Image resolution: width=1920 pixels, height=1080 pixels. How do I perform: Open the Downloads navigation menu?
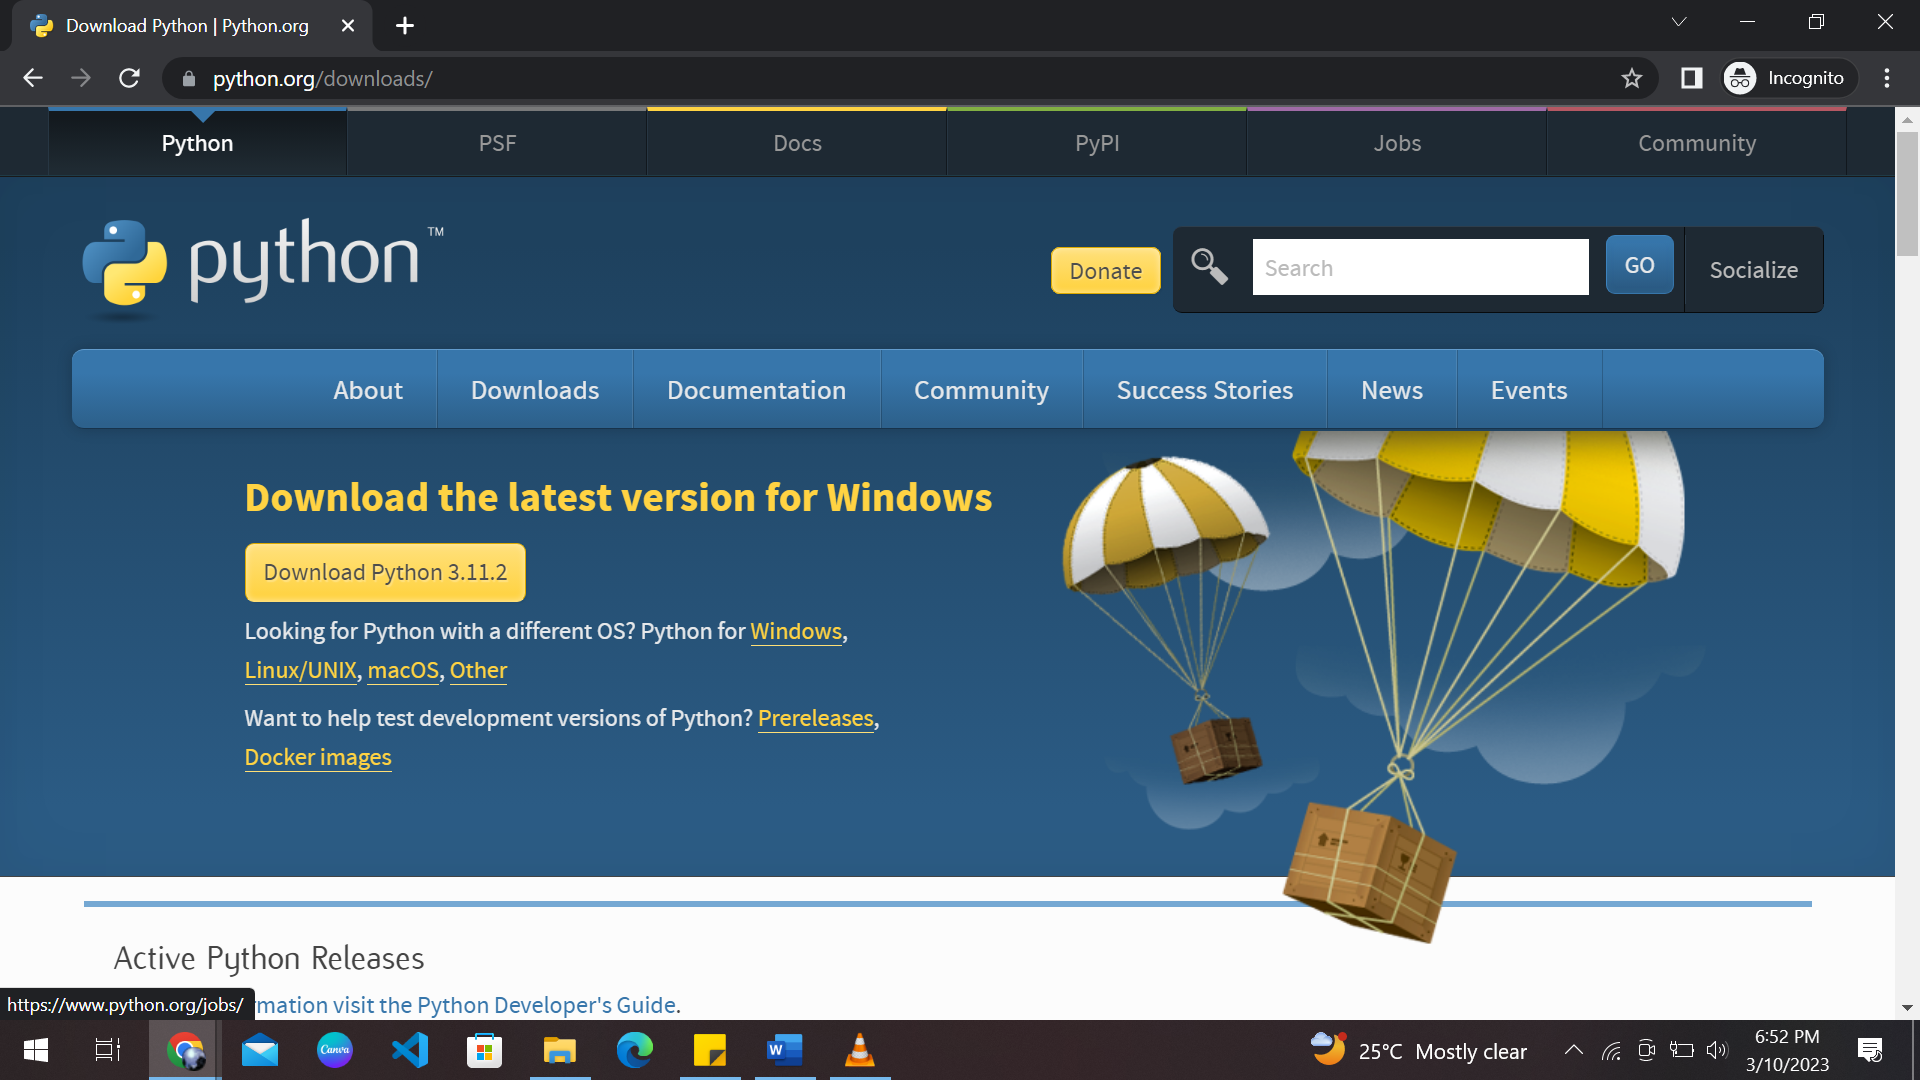pyautogui.click(x=535, y=390)
